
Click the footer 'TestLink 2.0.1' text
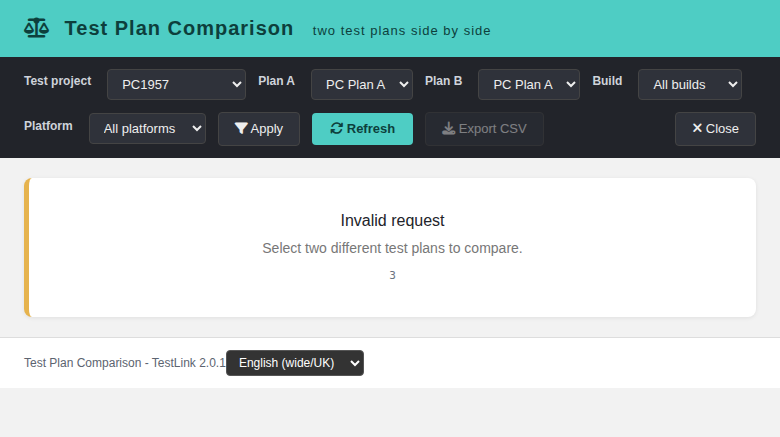point(189,363)
